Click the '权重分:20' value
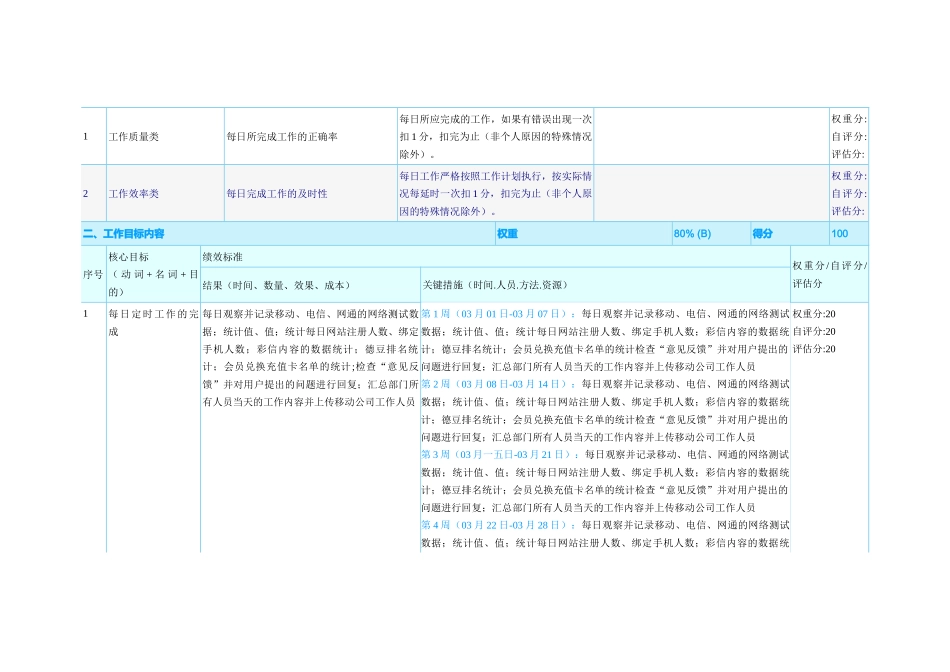950x672 pixels. 814,314
